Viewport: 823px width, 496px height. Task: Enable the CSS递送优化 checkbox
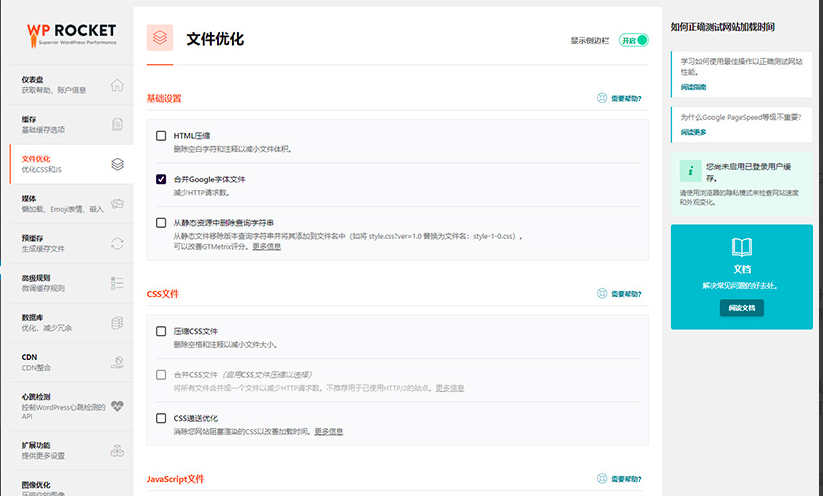(161, 418)
